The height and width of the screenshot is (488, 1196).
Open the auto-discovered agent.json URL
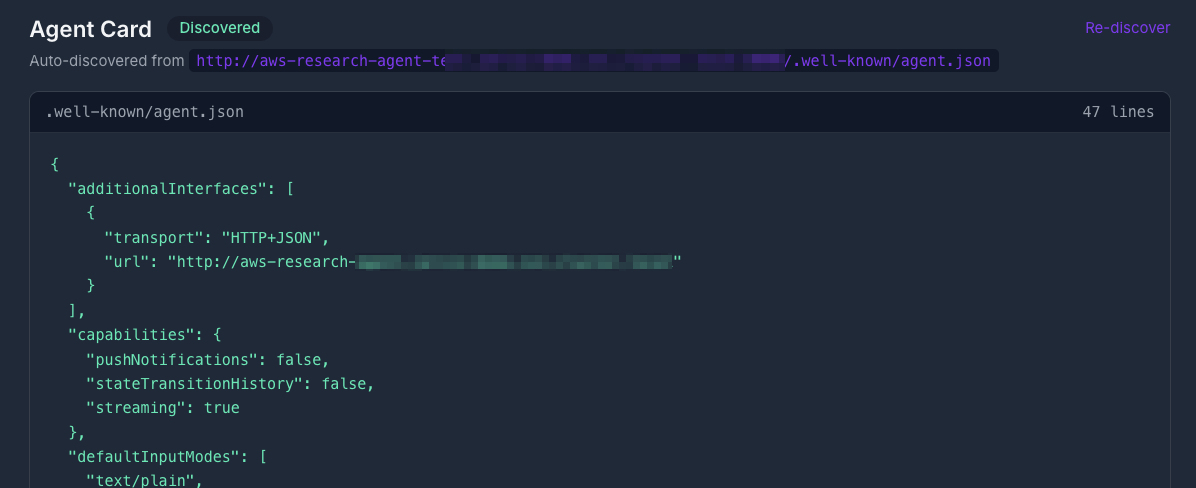pyautogui.click(x=593, y=61)
